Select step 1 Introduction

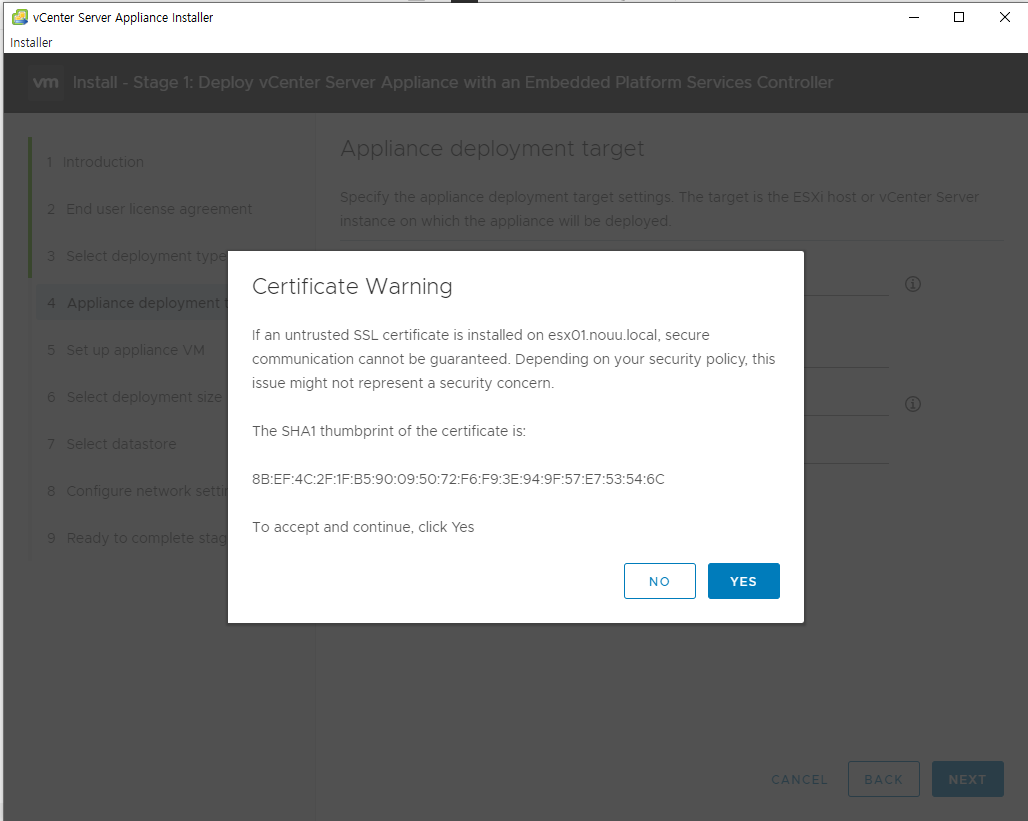[x=95, y=162]
